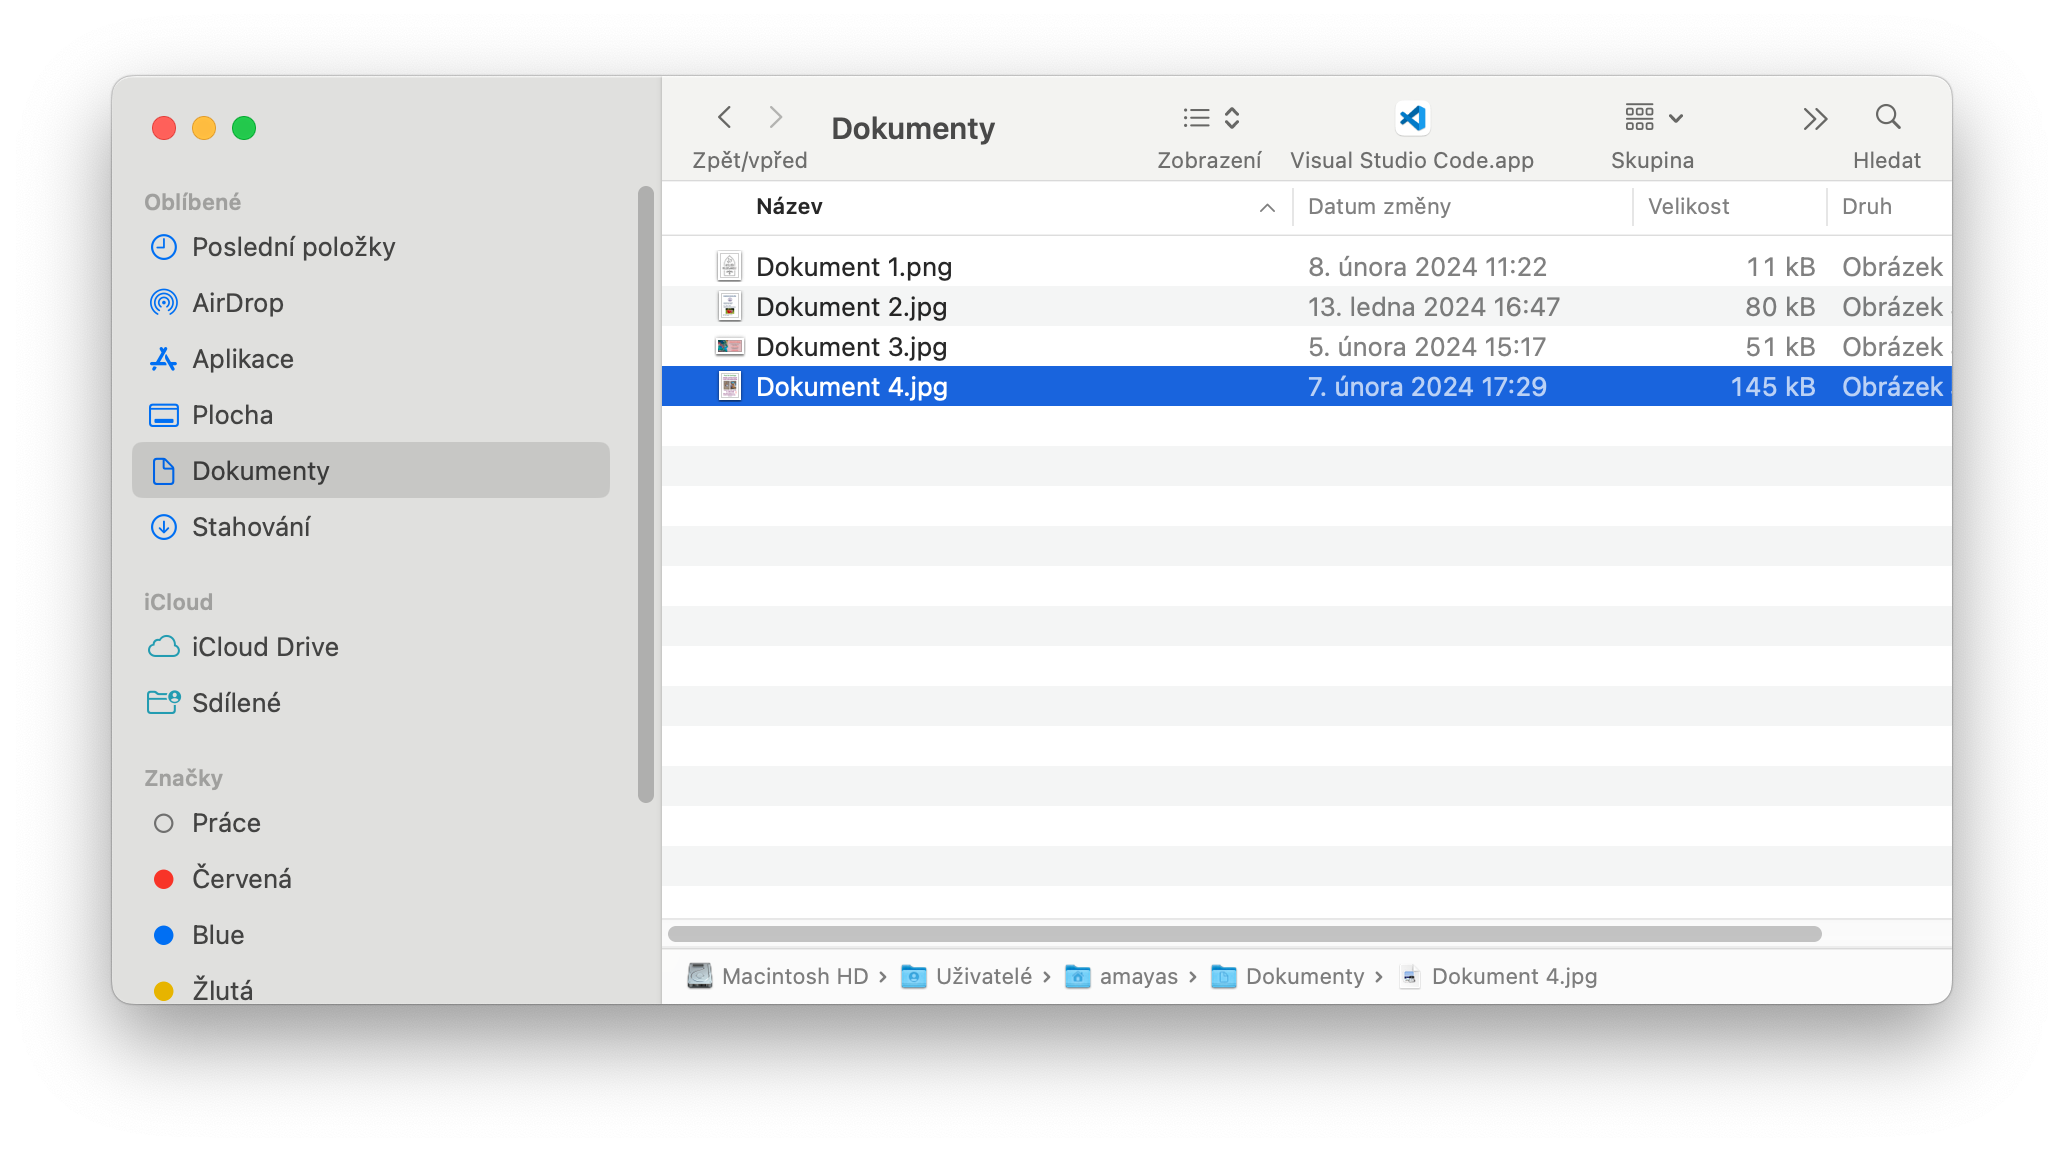
Task: Sort by Datum změny column
Action: (1379, 207)
